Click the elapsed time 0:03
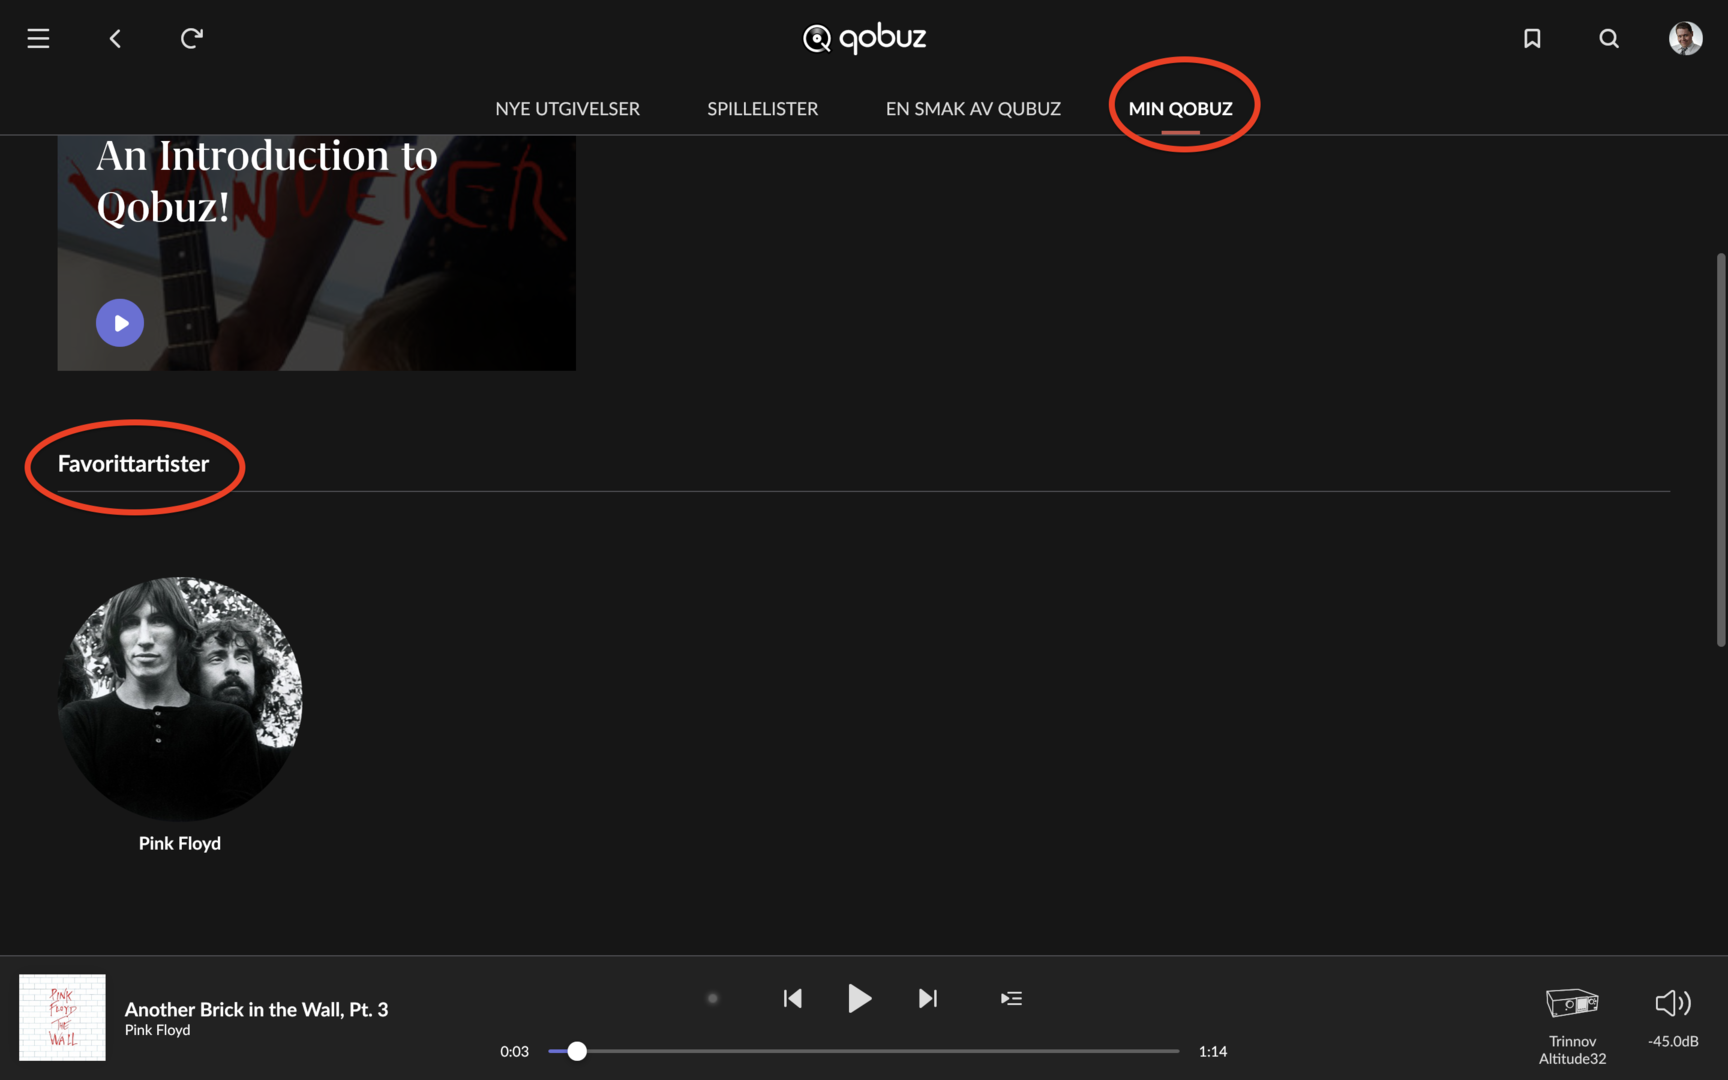 514,1051
